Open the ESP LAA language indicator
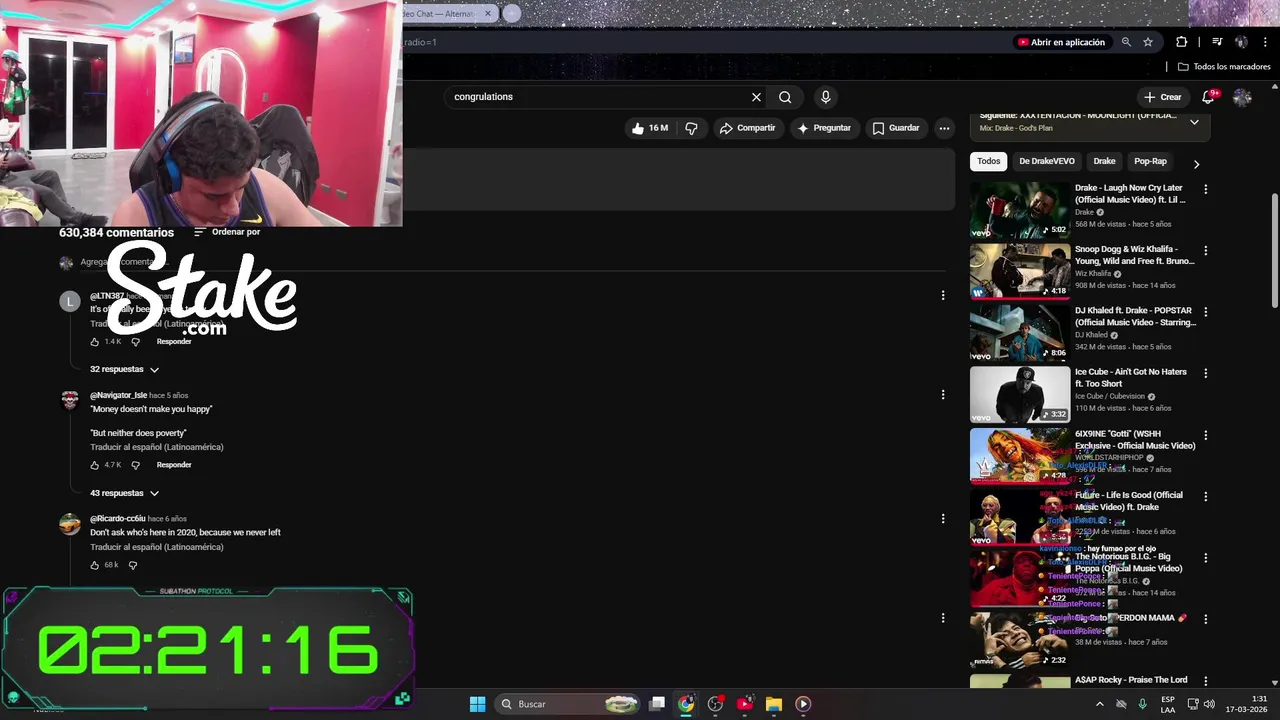Screen dimensions: 1280x720 1168,704
